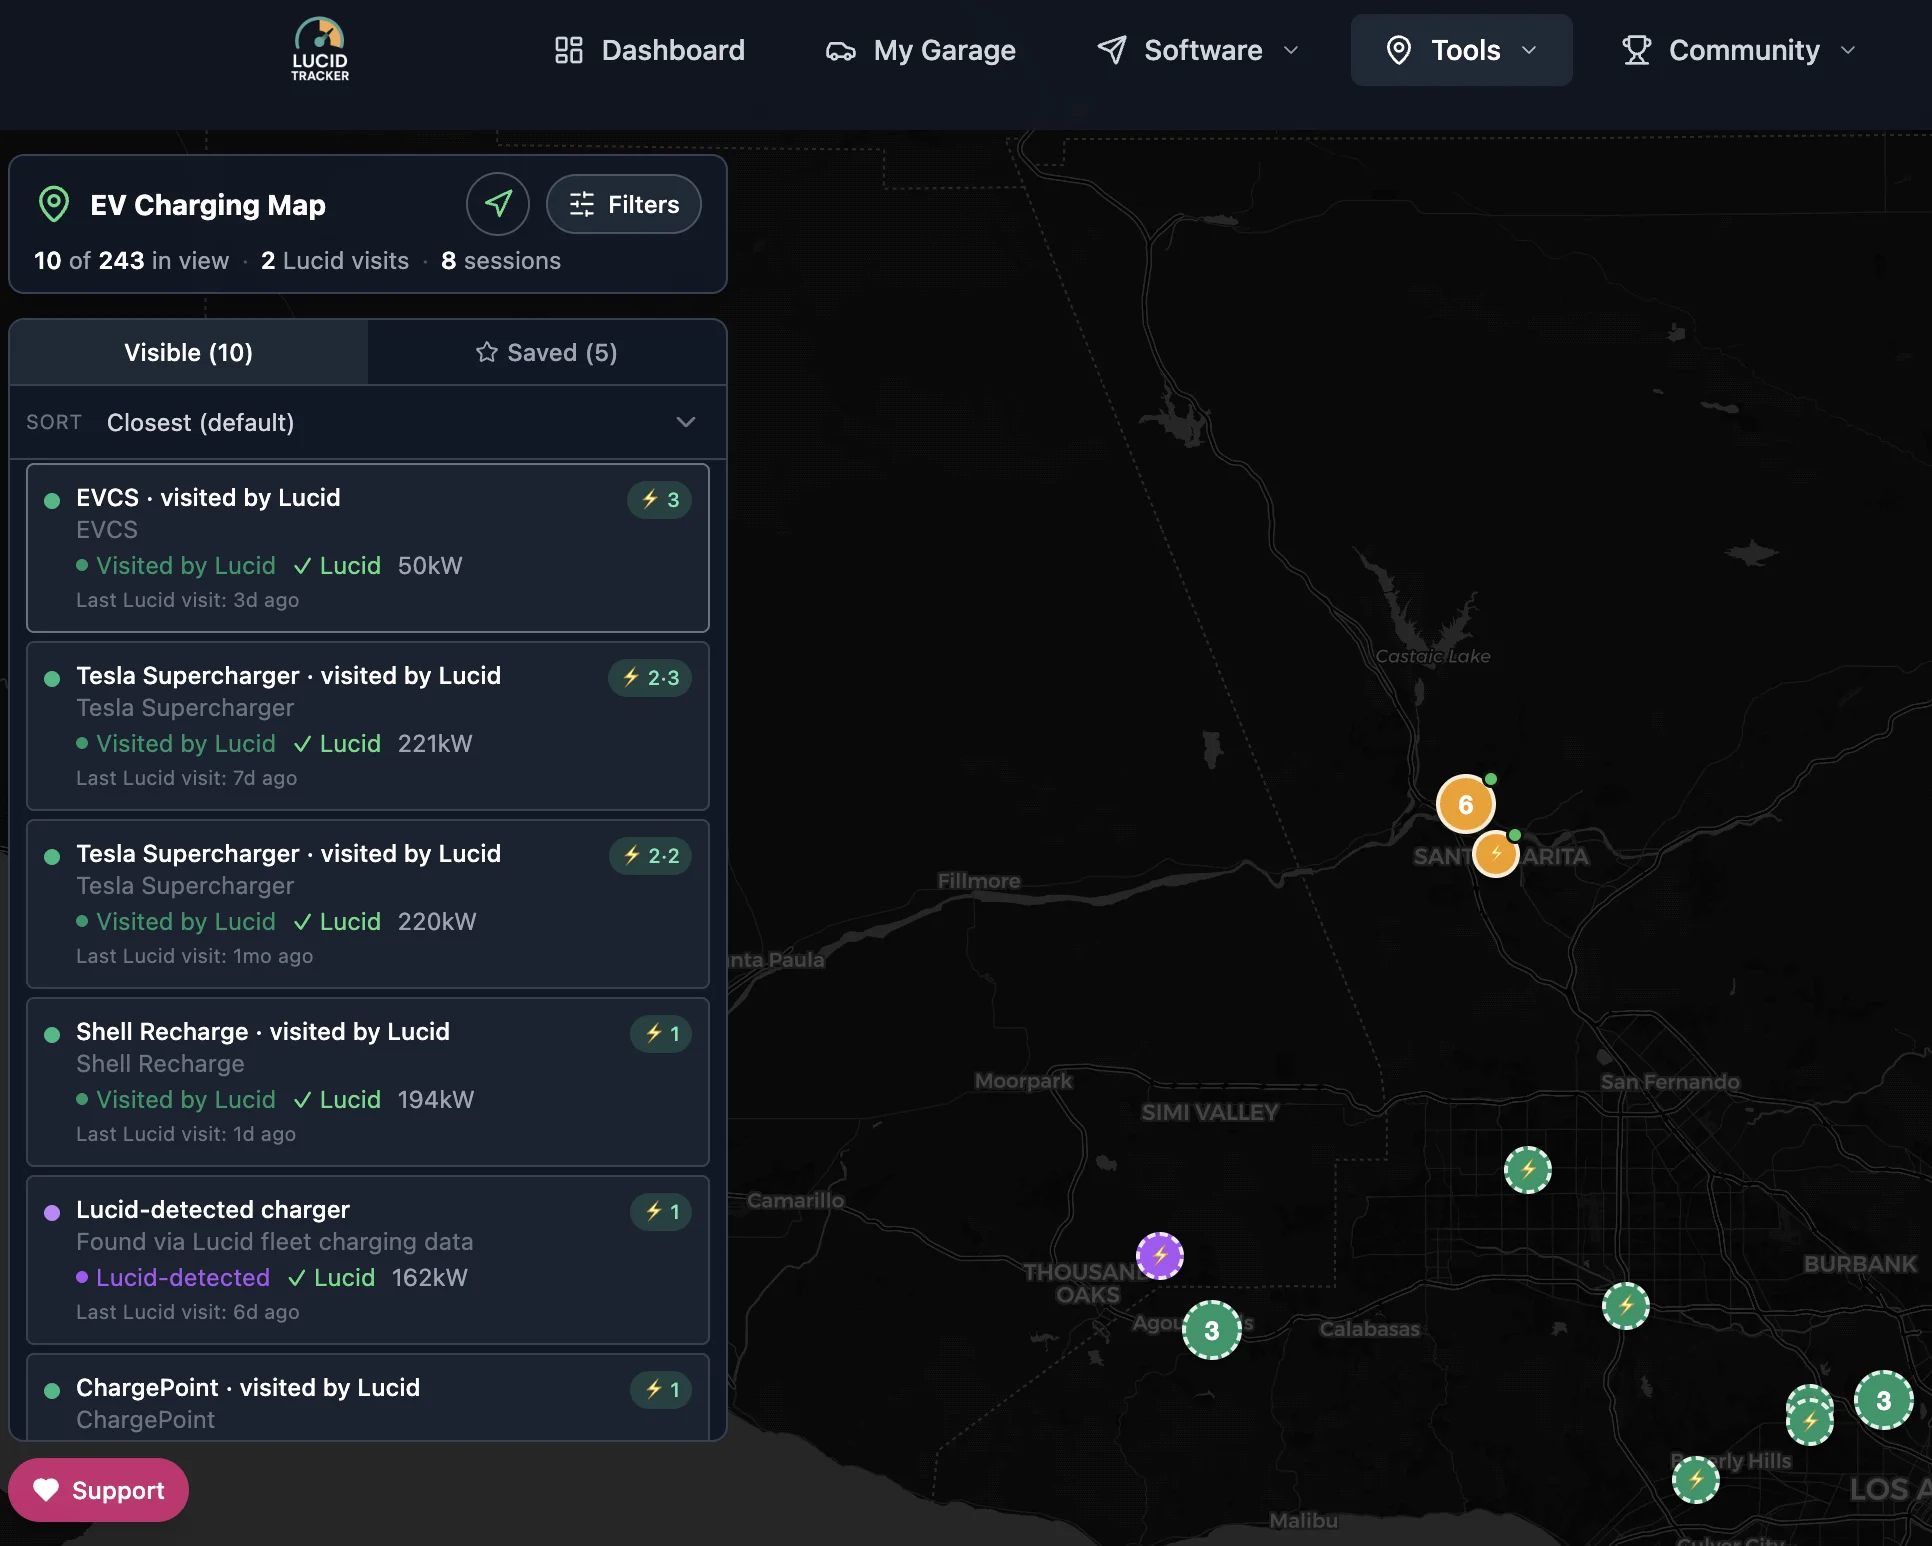Click the My Garage car icon
Screen dimensions: 1932x1546
tap(840, 51)
